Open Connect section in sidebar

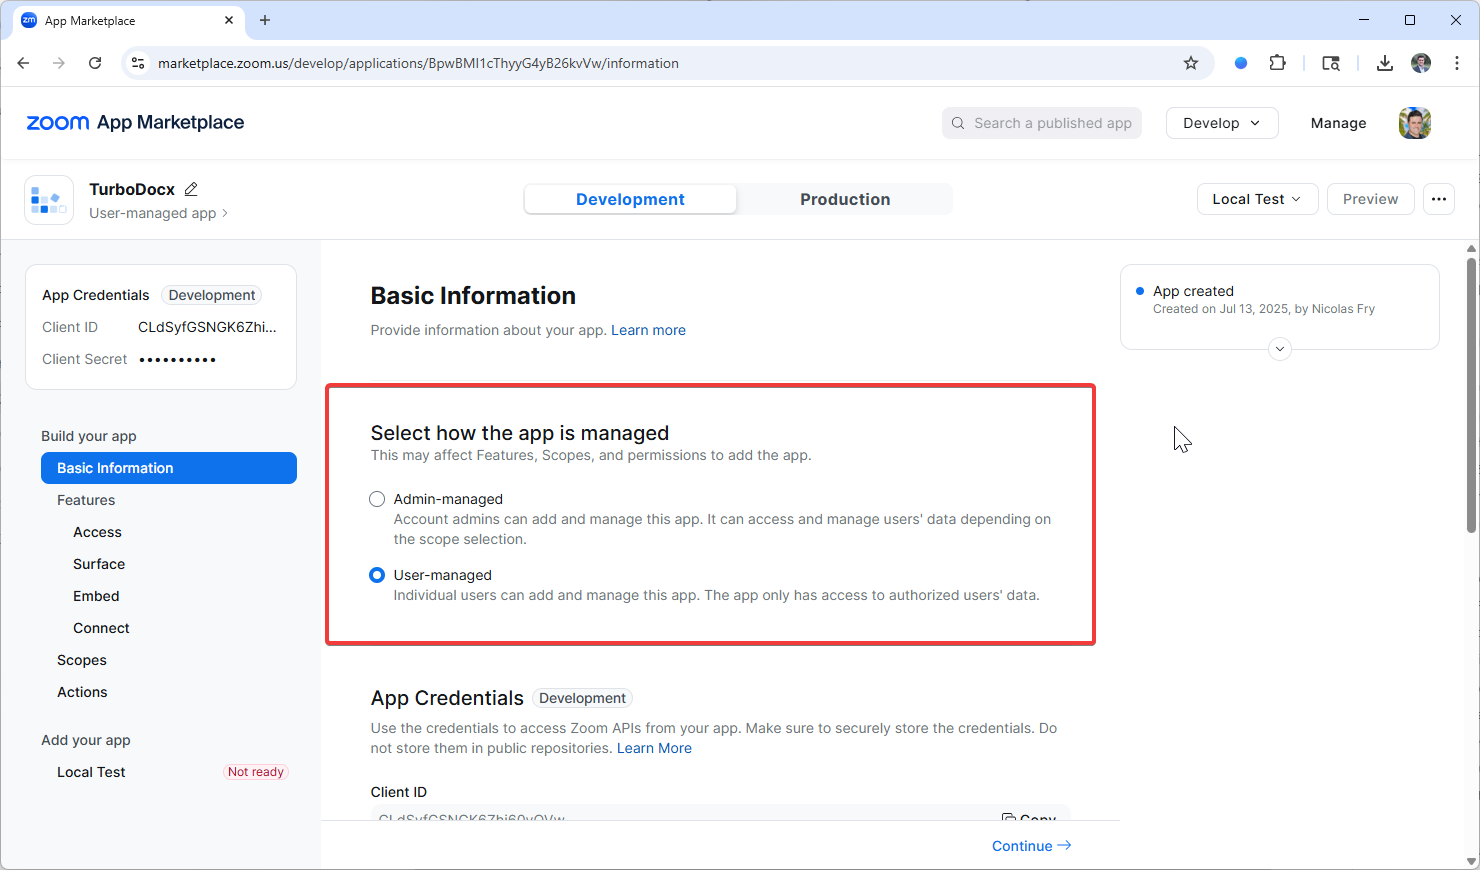tap(101, 628)
